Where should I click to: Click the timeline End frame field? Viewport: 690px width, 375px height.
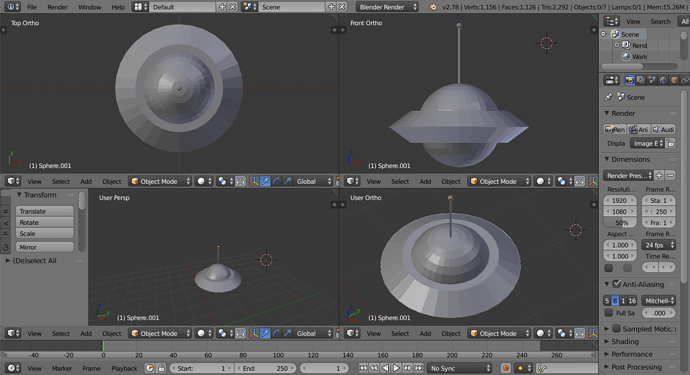point(264,368)
